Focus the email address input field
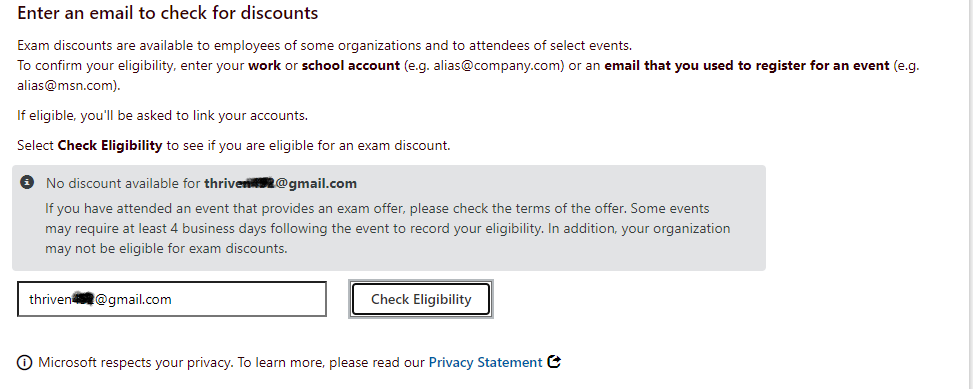The height and width of the screenshot is (389, 973). click(172, 299)
